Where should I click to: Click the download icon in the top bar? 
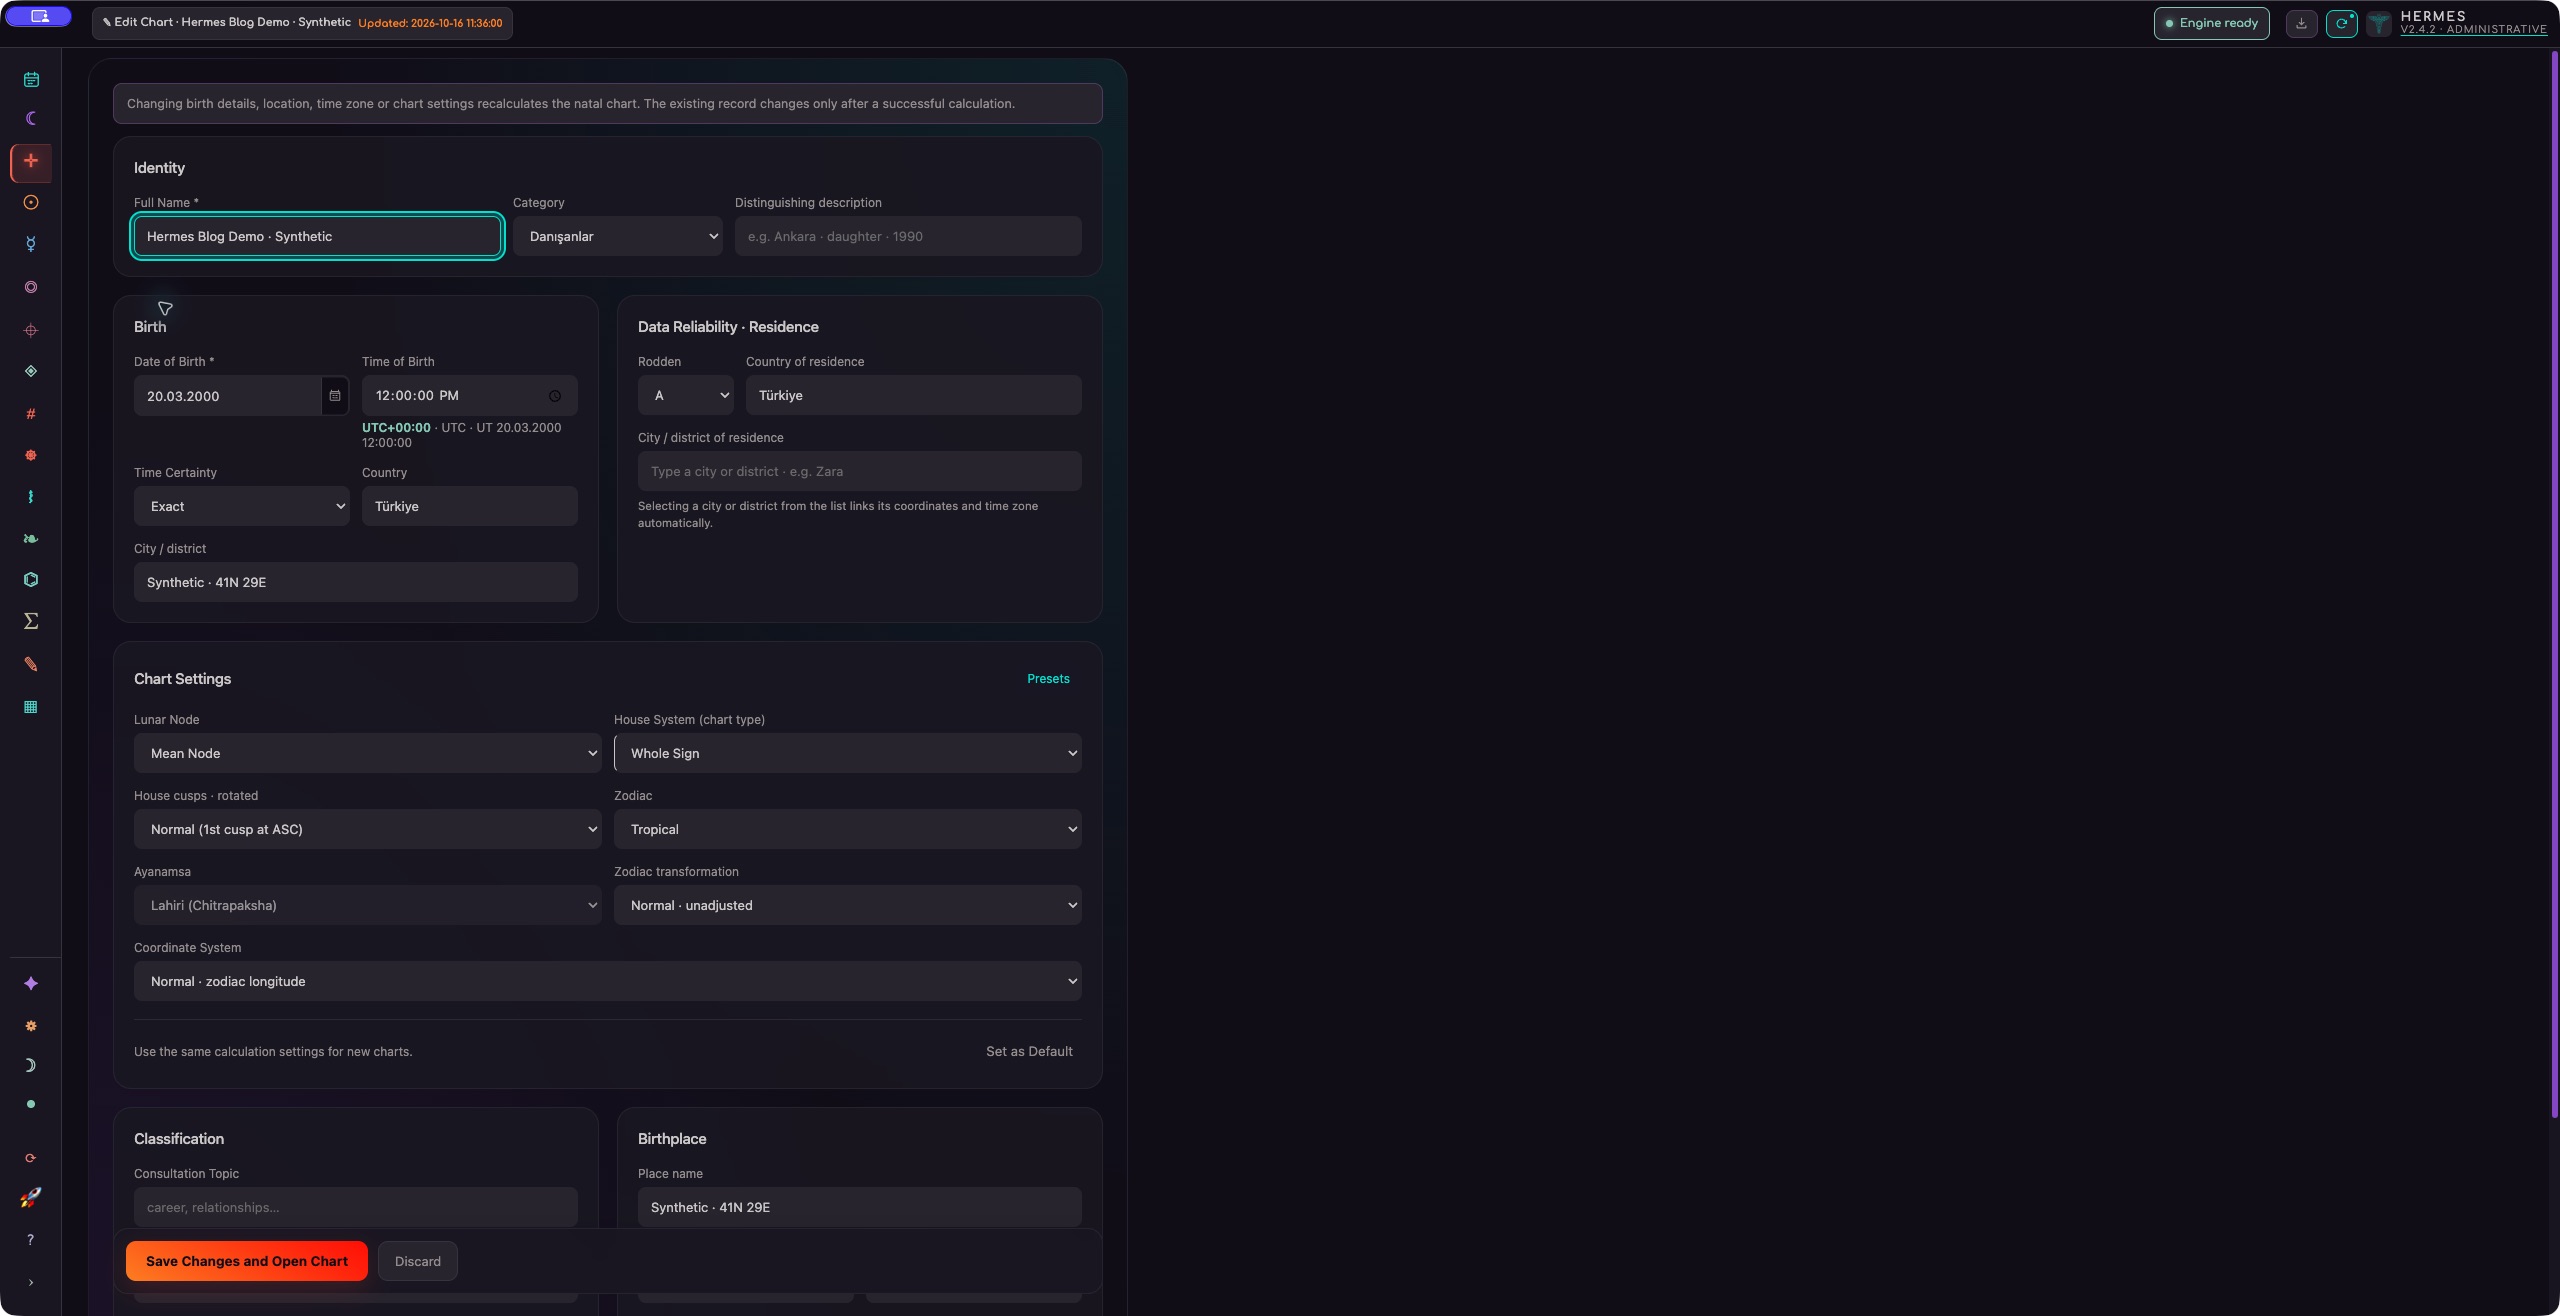2301,23
